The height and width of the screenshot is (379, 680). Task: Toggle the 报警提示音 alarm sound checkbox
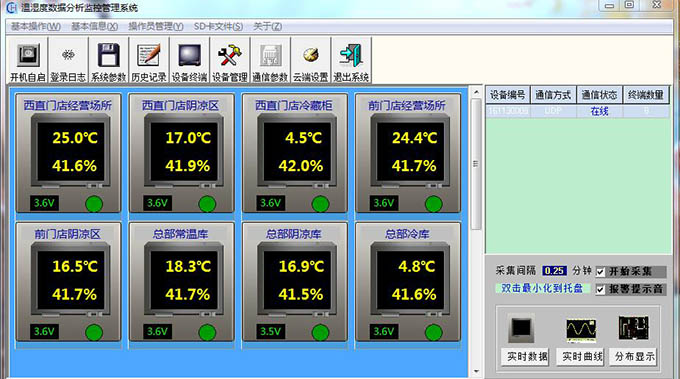601,289
